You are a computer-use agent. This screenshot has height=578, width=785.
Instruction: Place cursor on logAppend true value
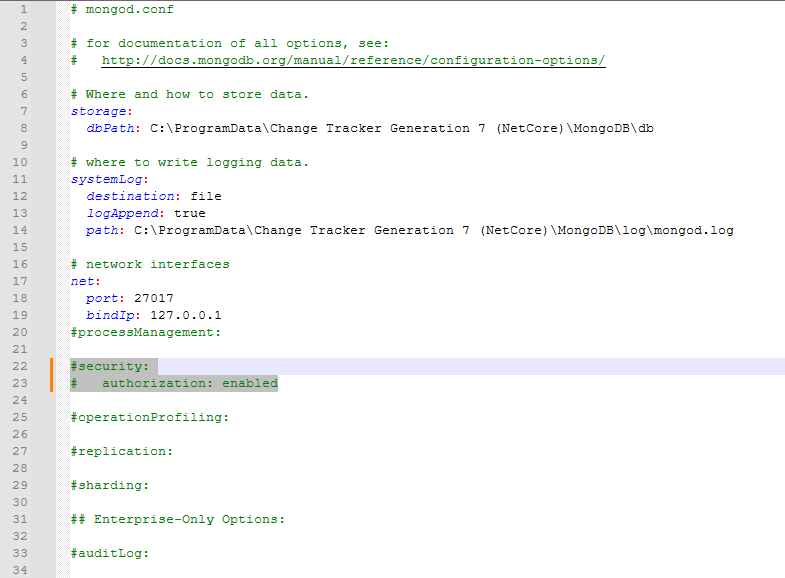tap(190, 213)
